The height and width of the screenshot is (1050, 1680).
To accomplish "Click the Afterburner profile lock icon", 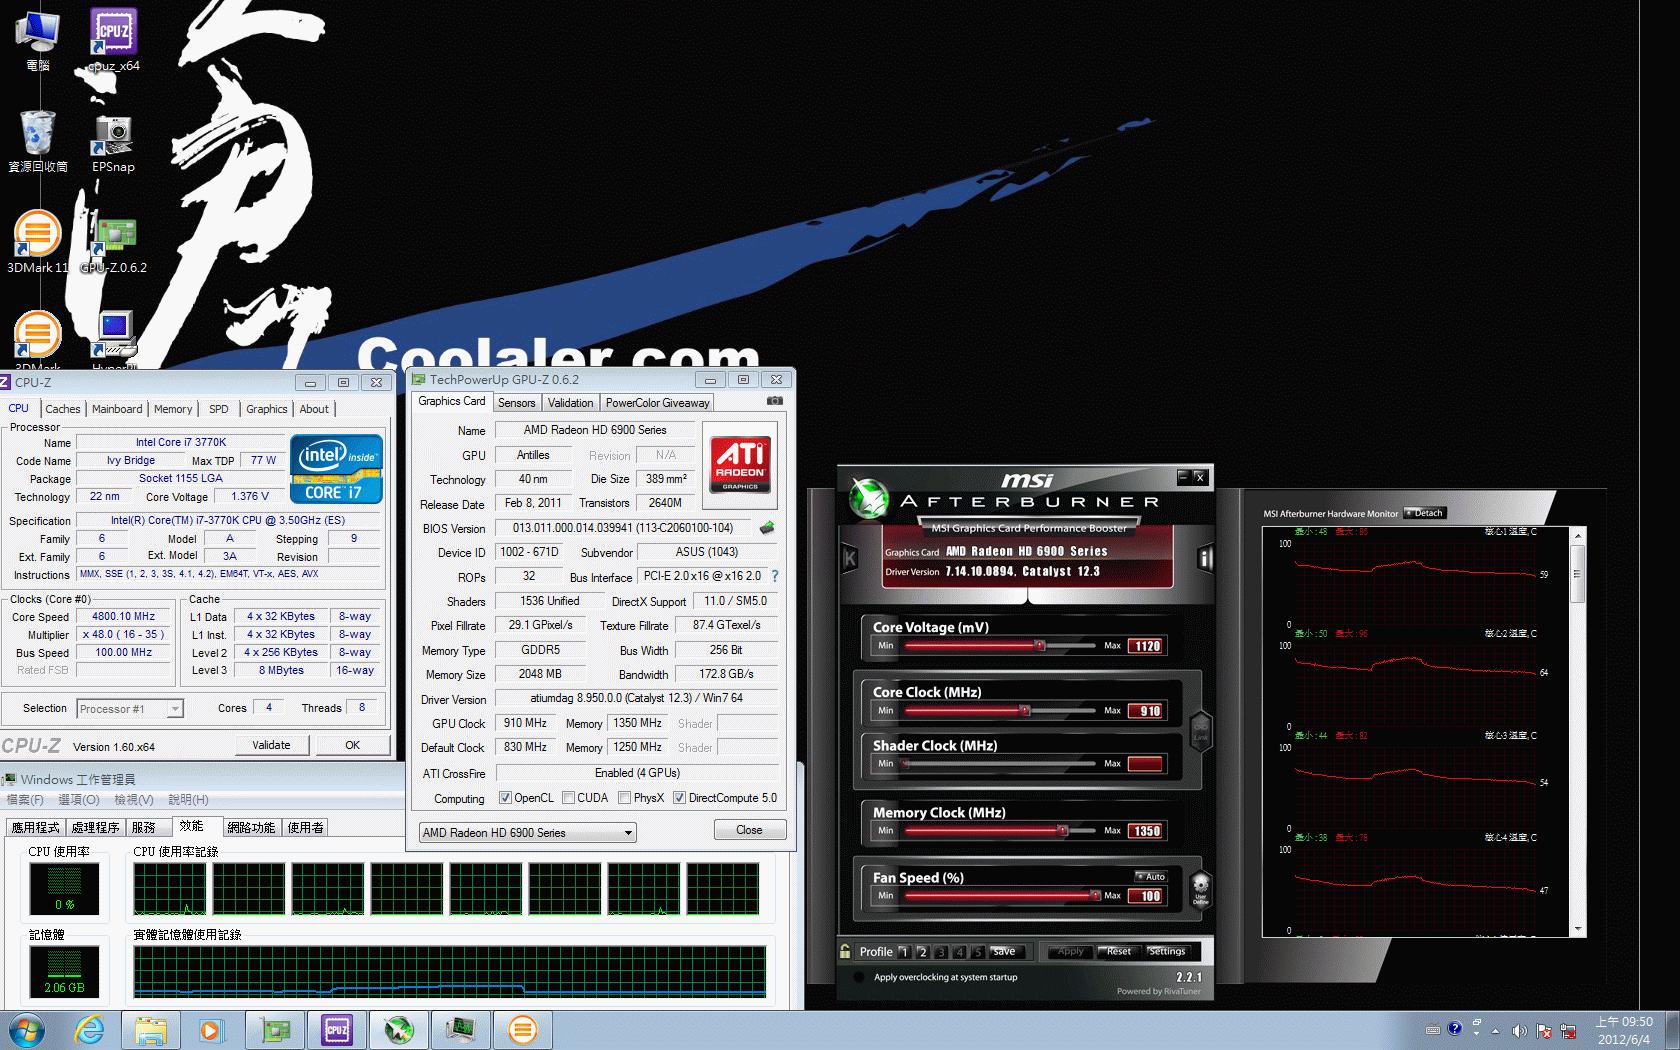I will [x=845, y=951].
